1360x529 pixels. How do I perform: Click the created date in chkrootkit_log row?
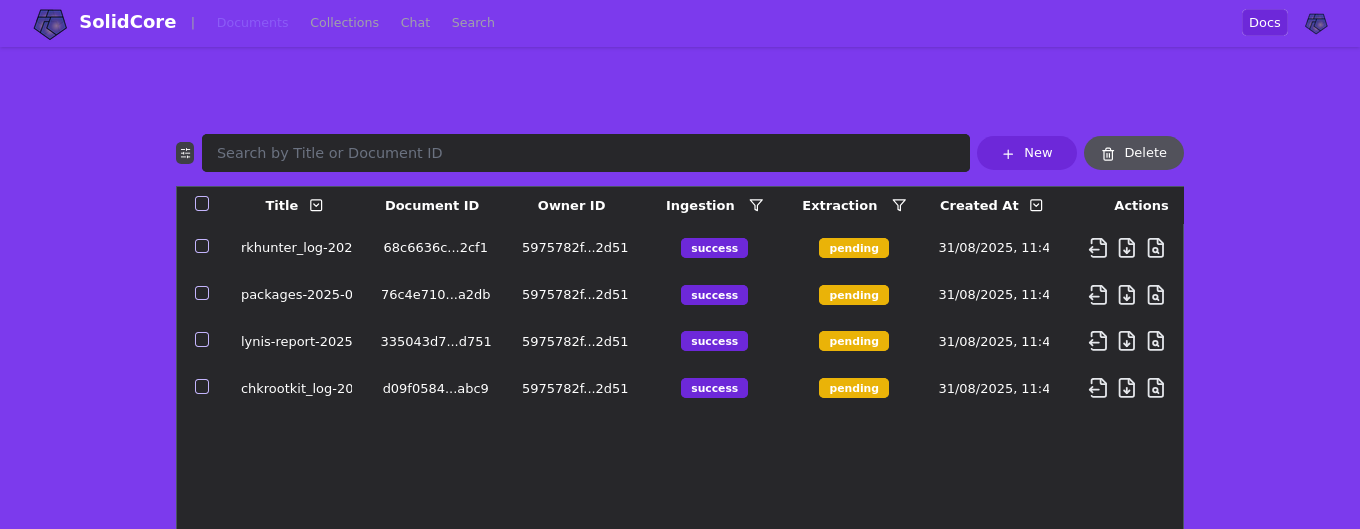pyautogui.click(x=994, y=388)
